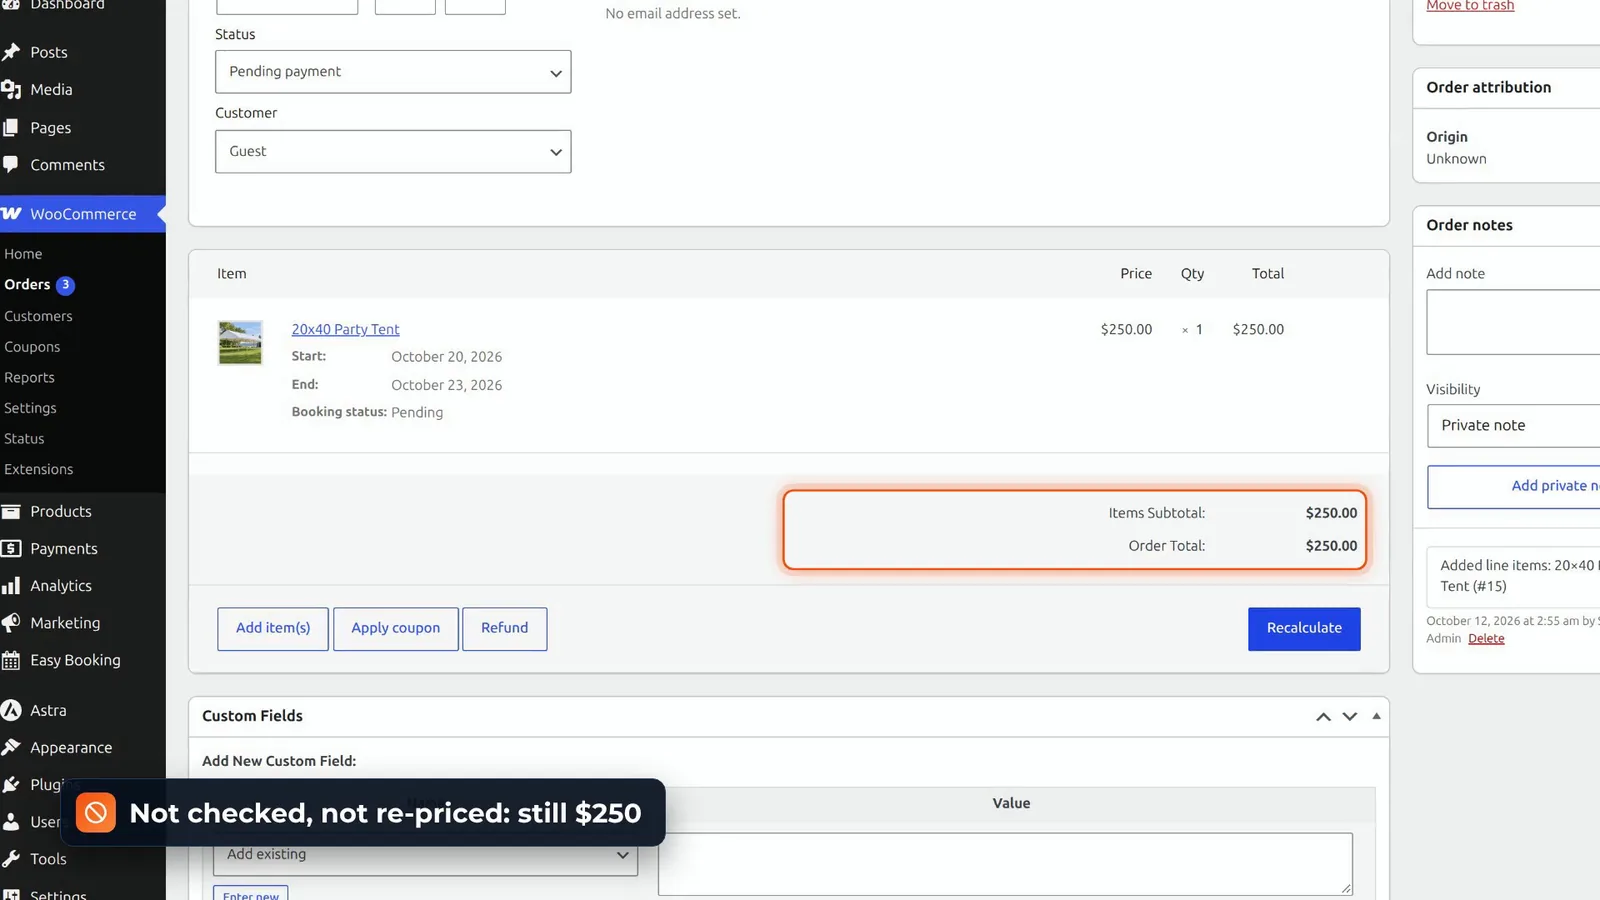Open WooCommerce Home submenu item
This screenshot has width=1600, height=900.
pos(23,254)
